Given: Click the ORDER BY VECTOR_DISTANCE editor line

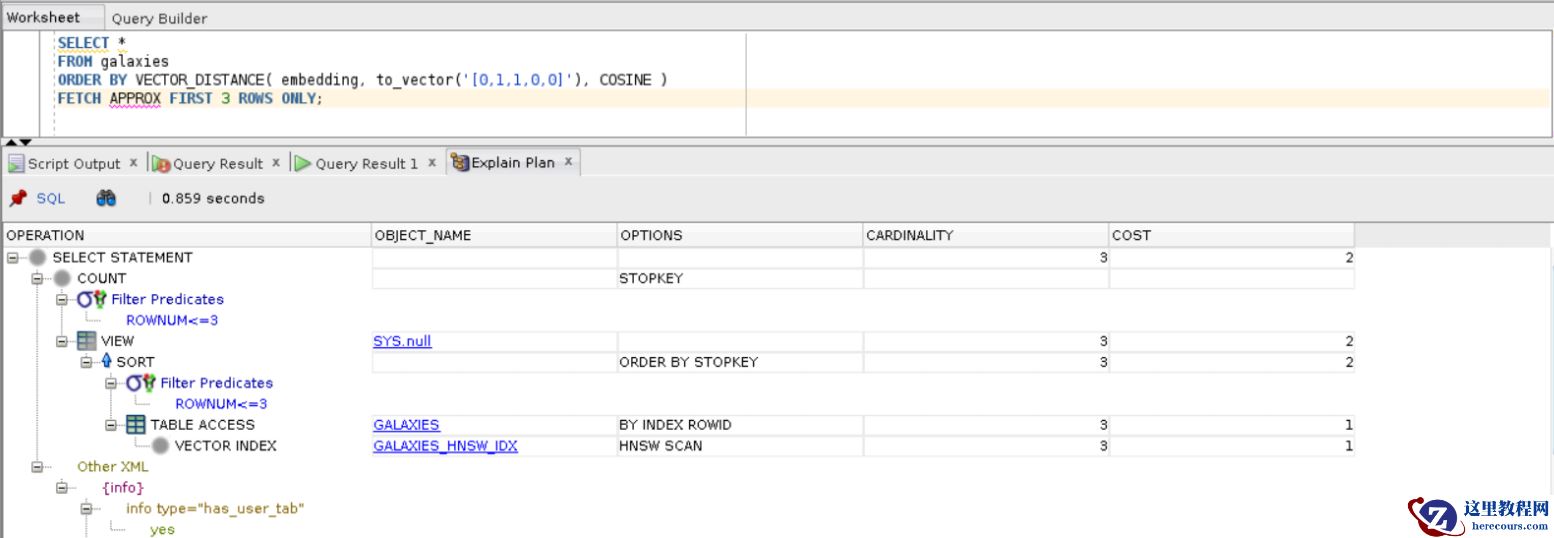Looking at the screenshot, I should [362, 79].
